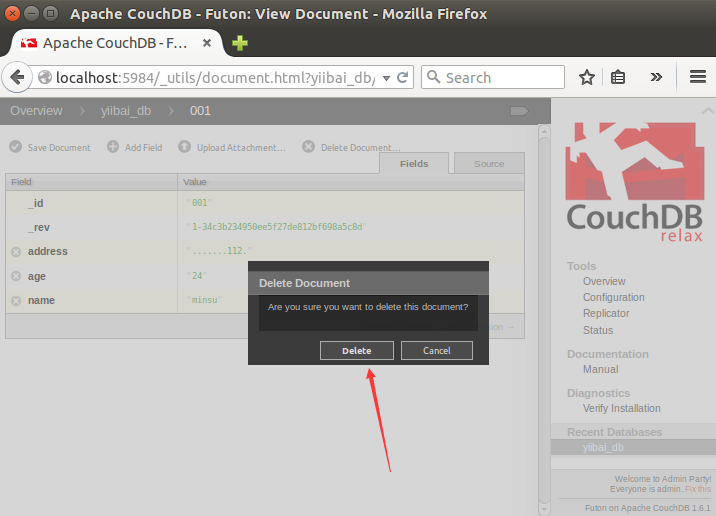Remove the name field using its delete icon
The width and height of the screenshot is (716, 516).
pos(16,301)
